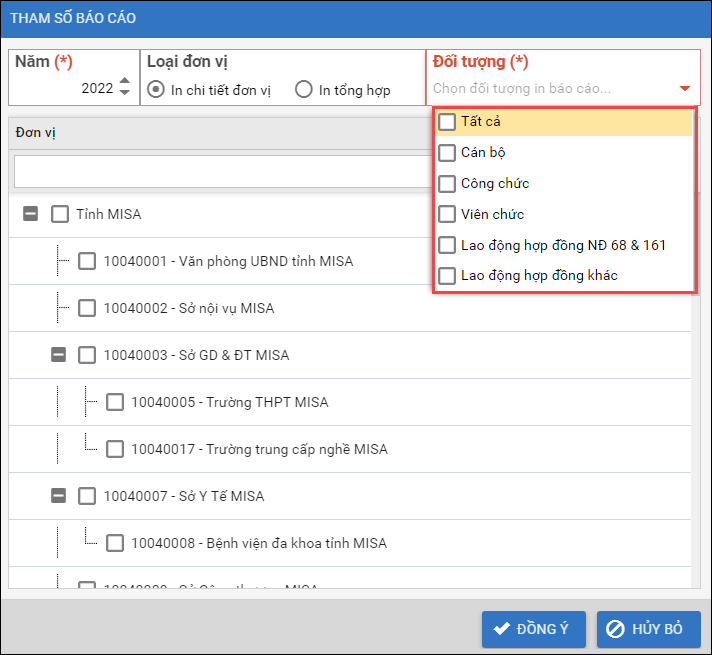Image resolution: width=712 pixels, height=655 pixels.
Task: Click the HỦY BỎ button
Action: 648,629
